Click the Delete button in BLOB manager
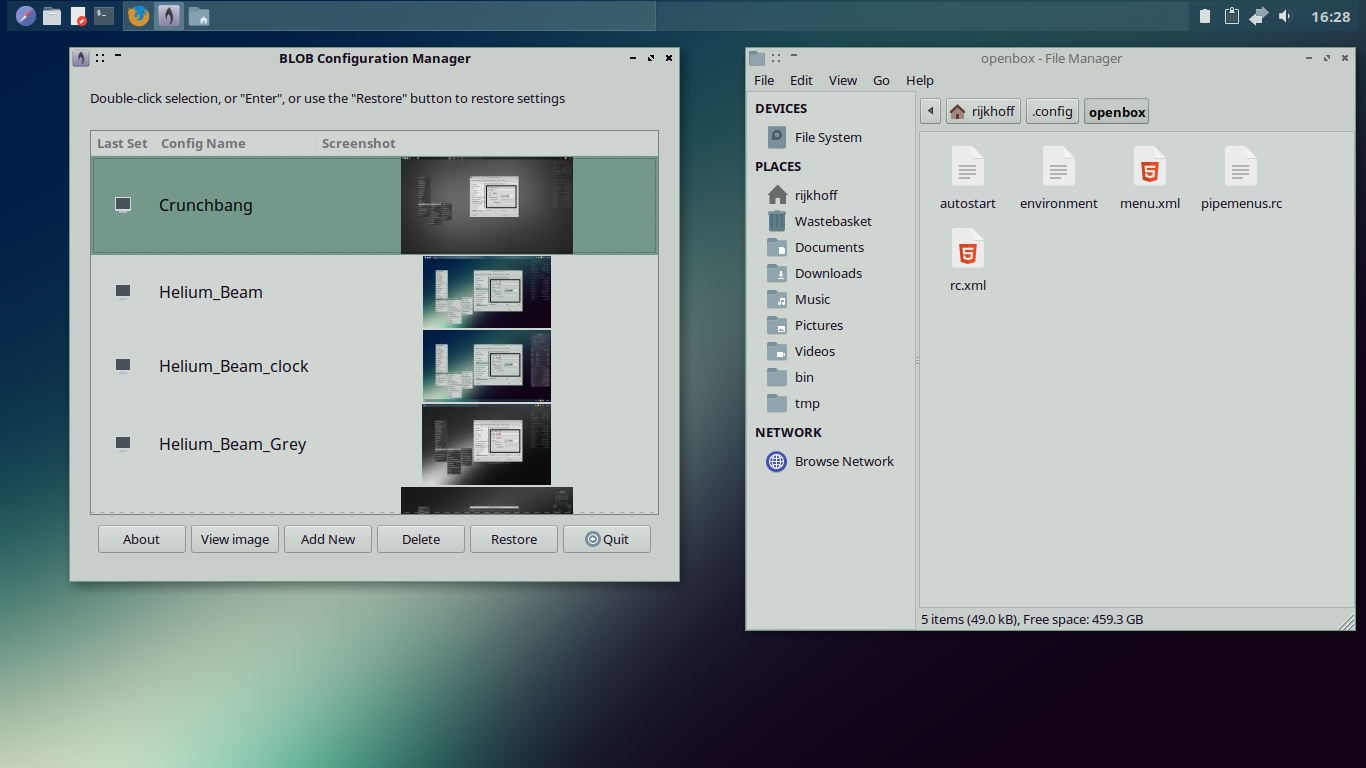 pos(421,539)
